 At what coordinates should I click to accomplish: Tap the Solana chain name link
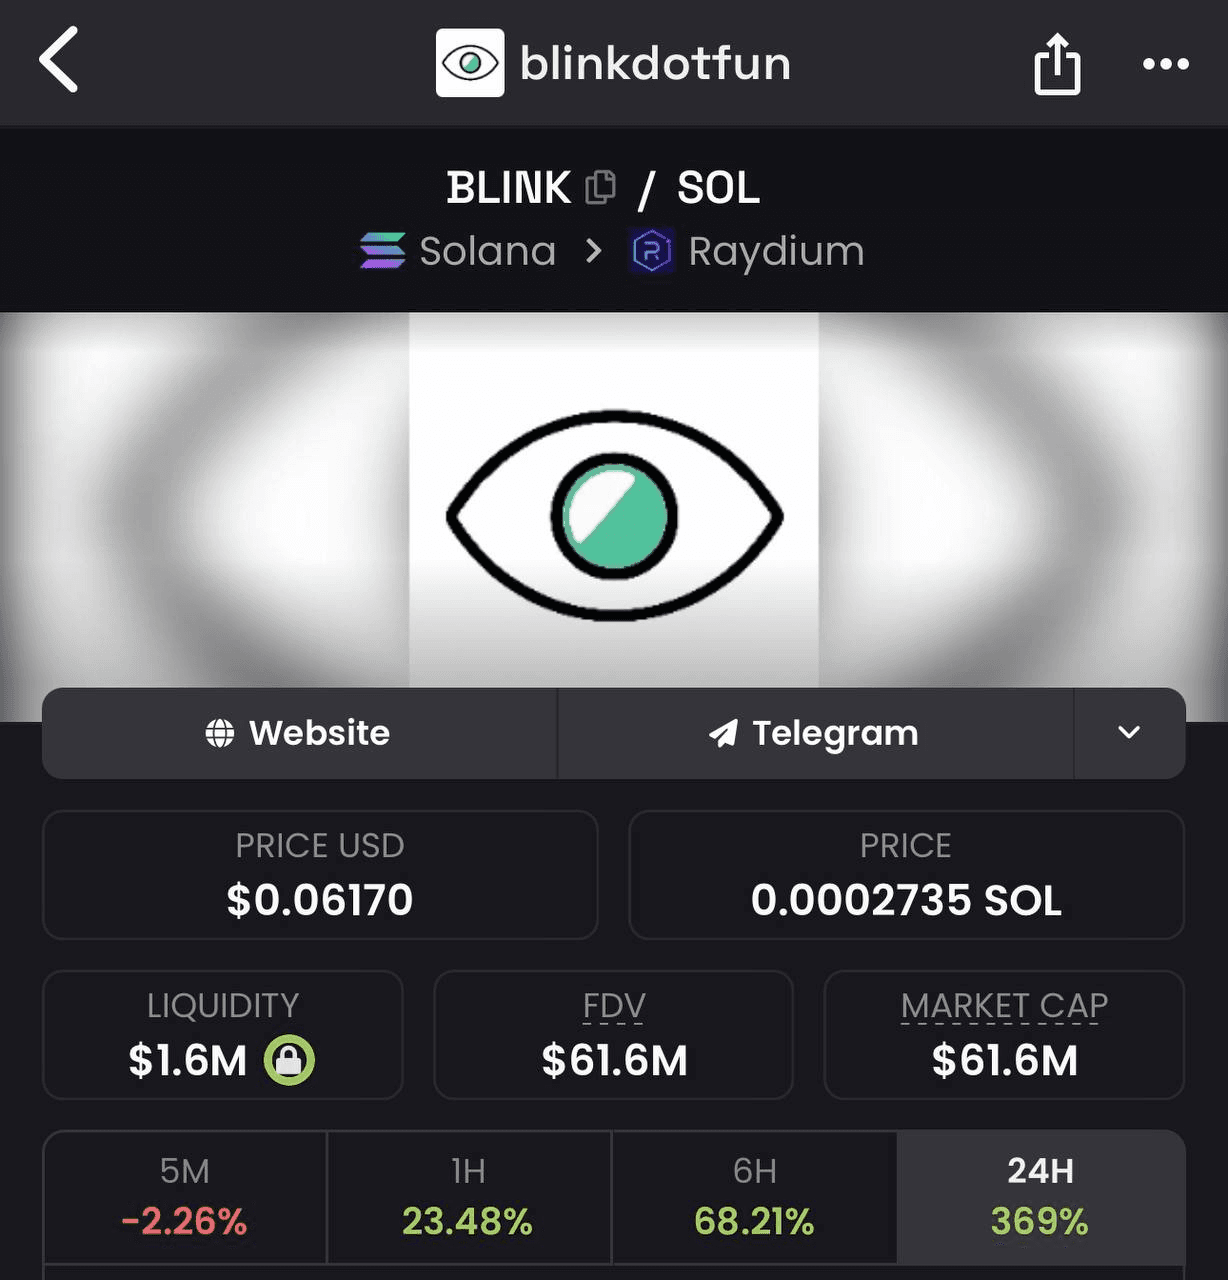(487, 251)
